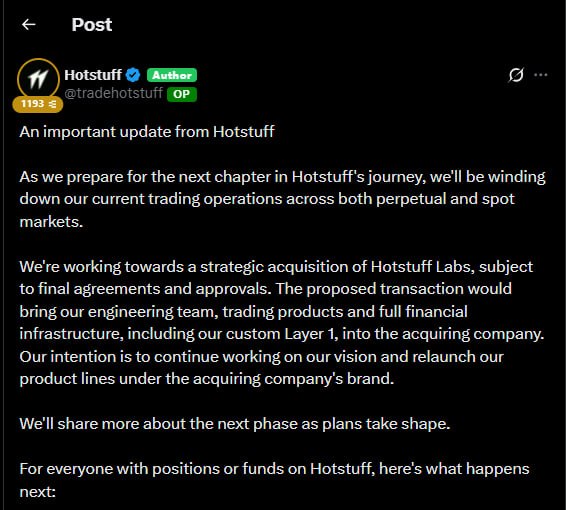Open the Grok explain-post icon
The image size is (566, 510).
pyautogui.click(x=516, y=75)
